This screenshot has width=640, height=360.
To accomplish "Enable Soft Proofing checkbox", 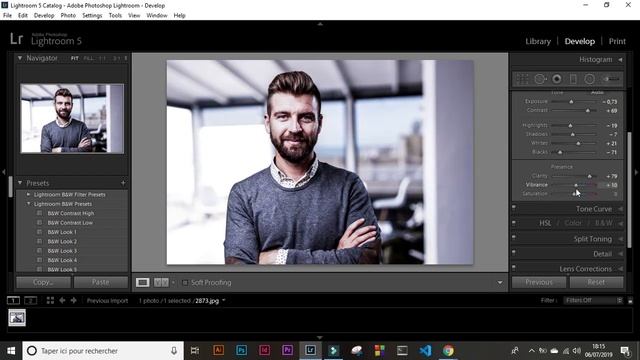I will pos(185,282).
